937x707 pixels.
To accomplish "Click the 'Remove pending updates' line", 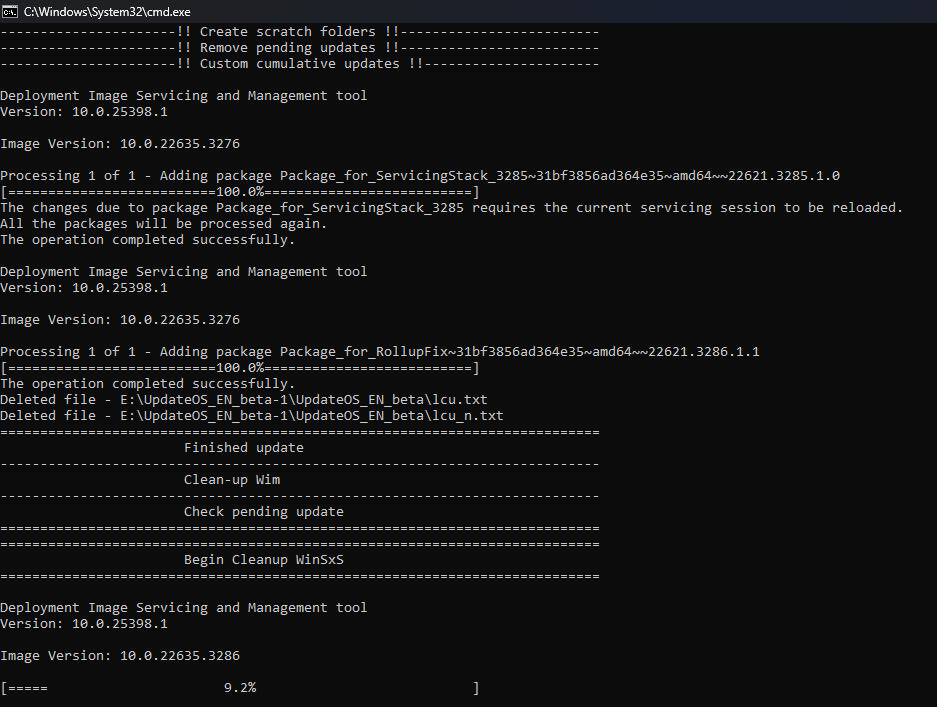I will pos(299,48).
